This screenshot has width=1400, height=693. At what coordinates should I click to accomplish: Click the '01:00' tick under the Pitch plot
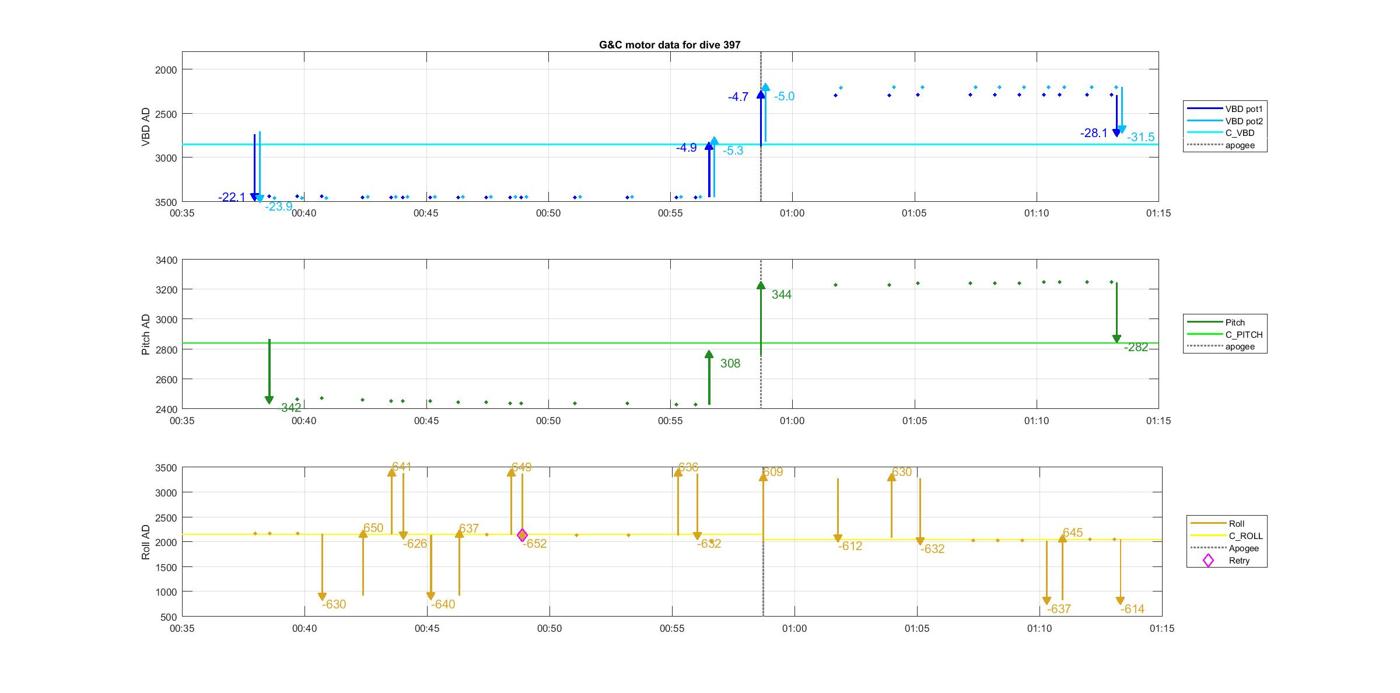(x=792, y=421)
